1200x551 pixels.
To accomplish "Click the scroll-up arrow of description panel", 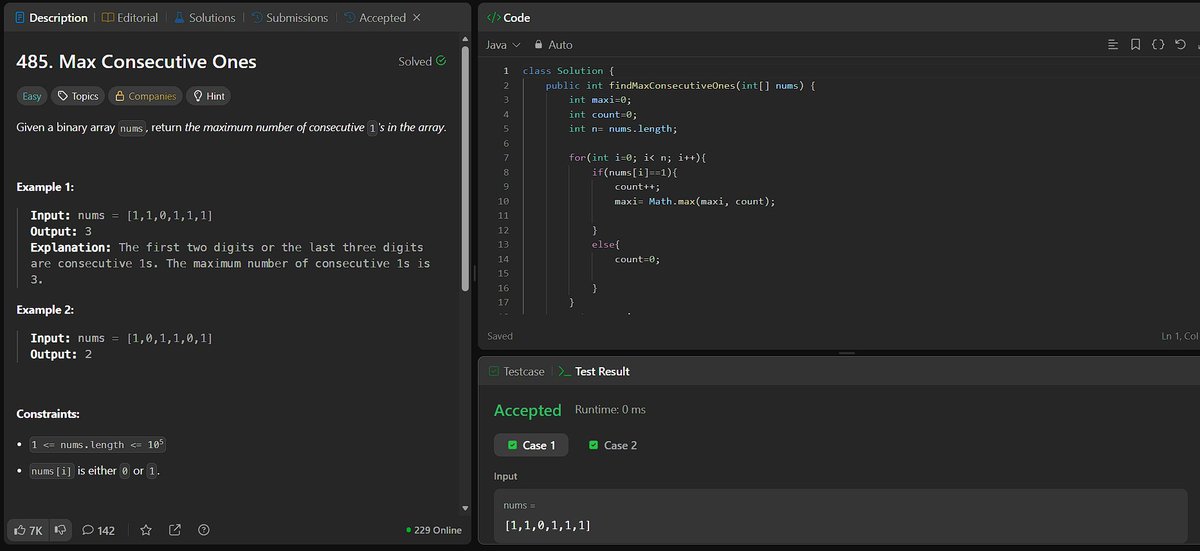I will point(464,40).
